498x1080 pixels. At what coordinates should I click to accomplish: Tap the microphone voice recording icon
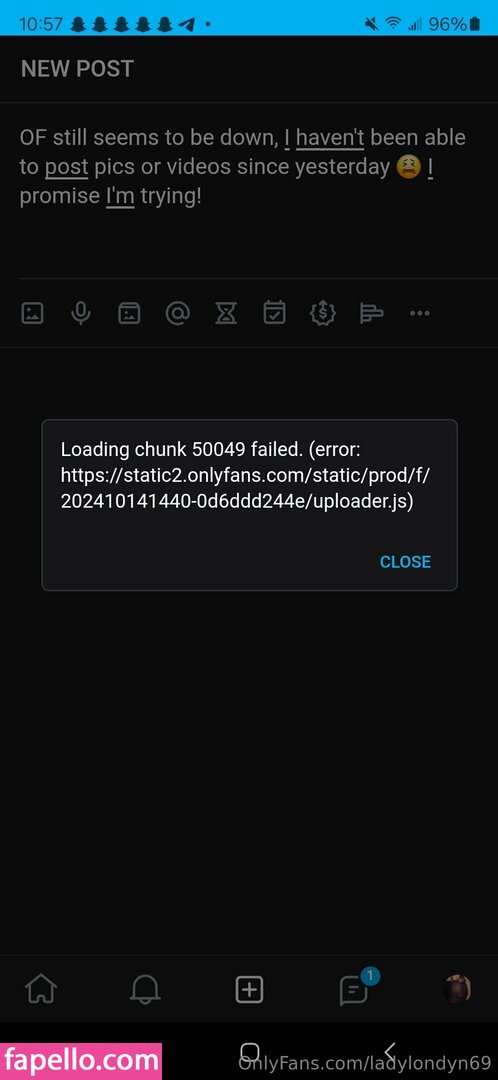pos(81,313)
